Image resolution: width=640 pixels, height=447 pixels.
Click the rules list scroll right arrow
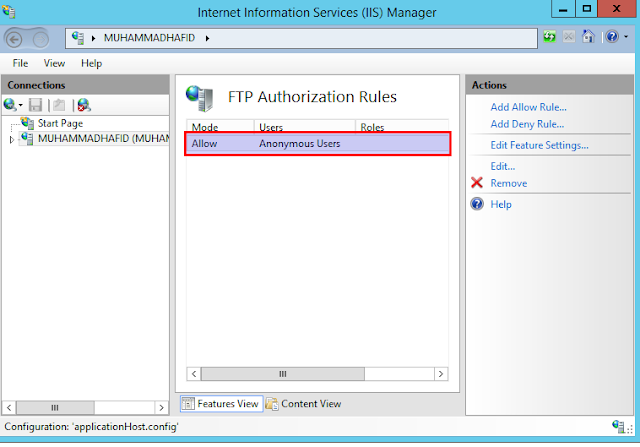click(441, 374)
